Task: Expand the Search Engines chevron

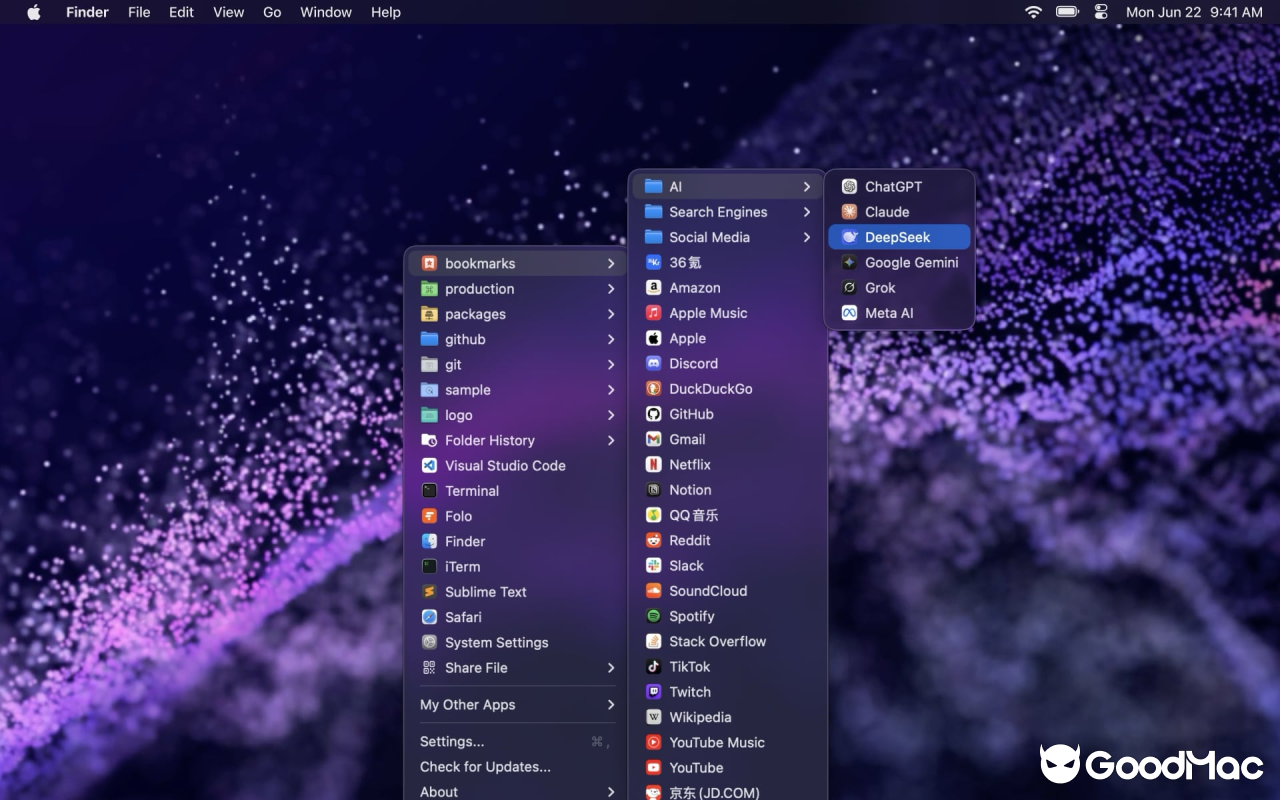Action: 807,212
